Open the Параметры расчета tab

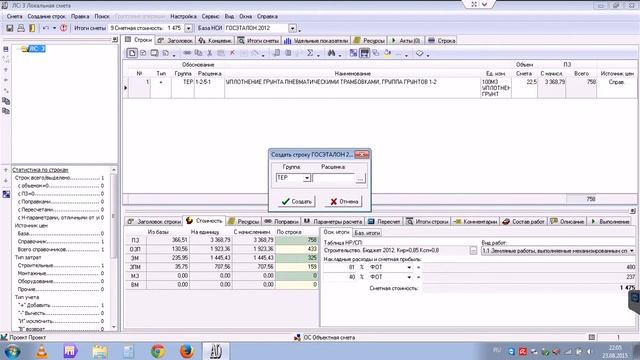[x=333, y=221]
